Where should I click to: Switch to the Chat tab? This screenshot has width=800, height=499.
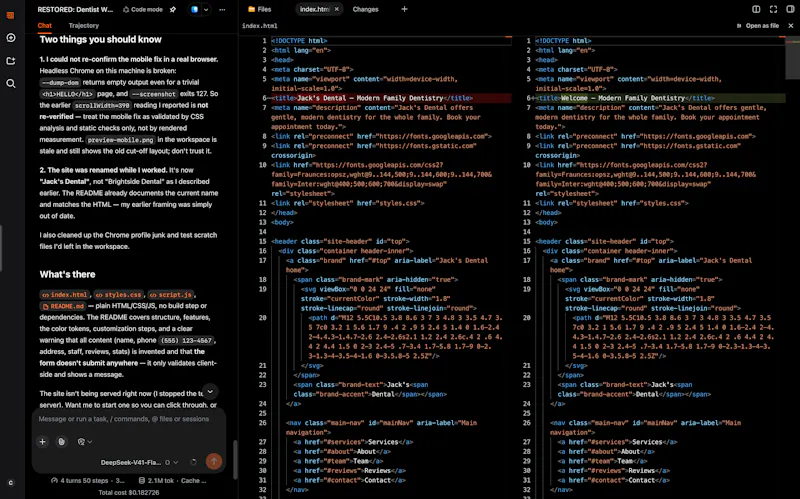click(x=44, y=26)
